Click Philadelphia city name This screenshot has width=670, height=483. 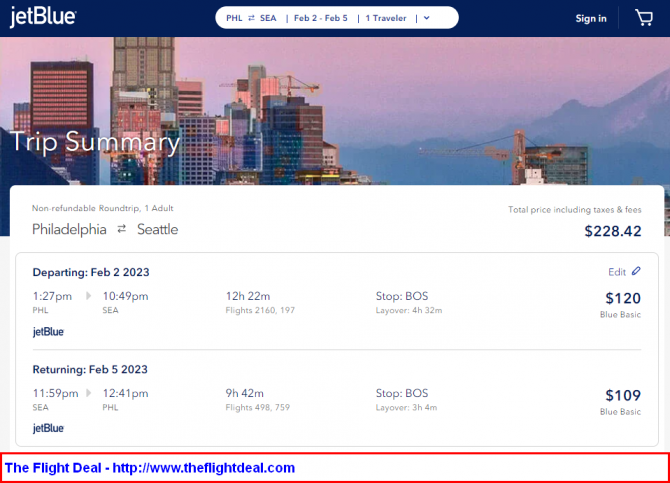point(69,229)
